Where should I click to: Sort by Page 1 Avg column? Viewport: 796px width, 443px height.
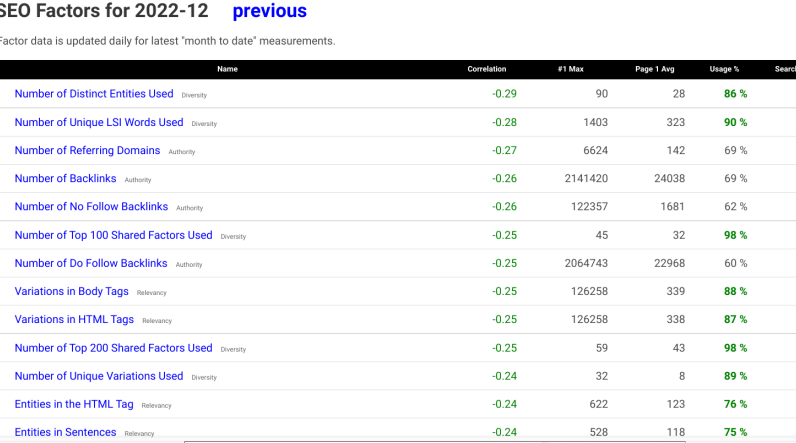point(655,69)
